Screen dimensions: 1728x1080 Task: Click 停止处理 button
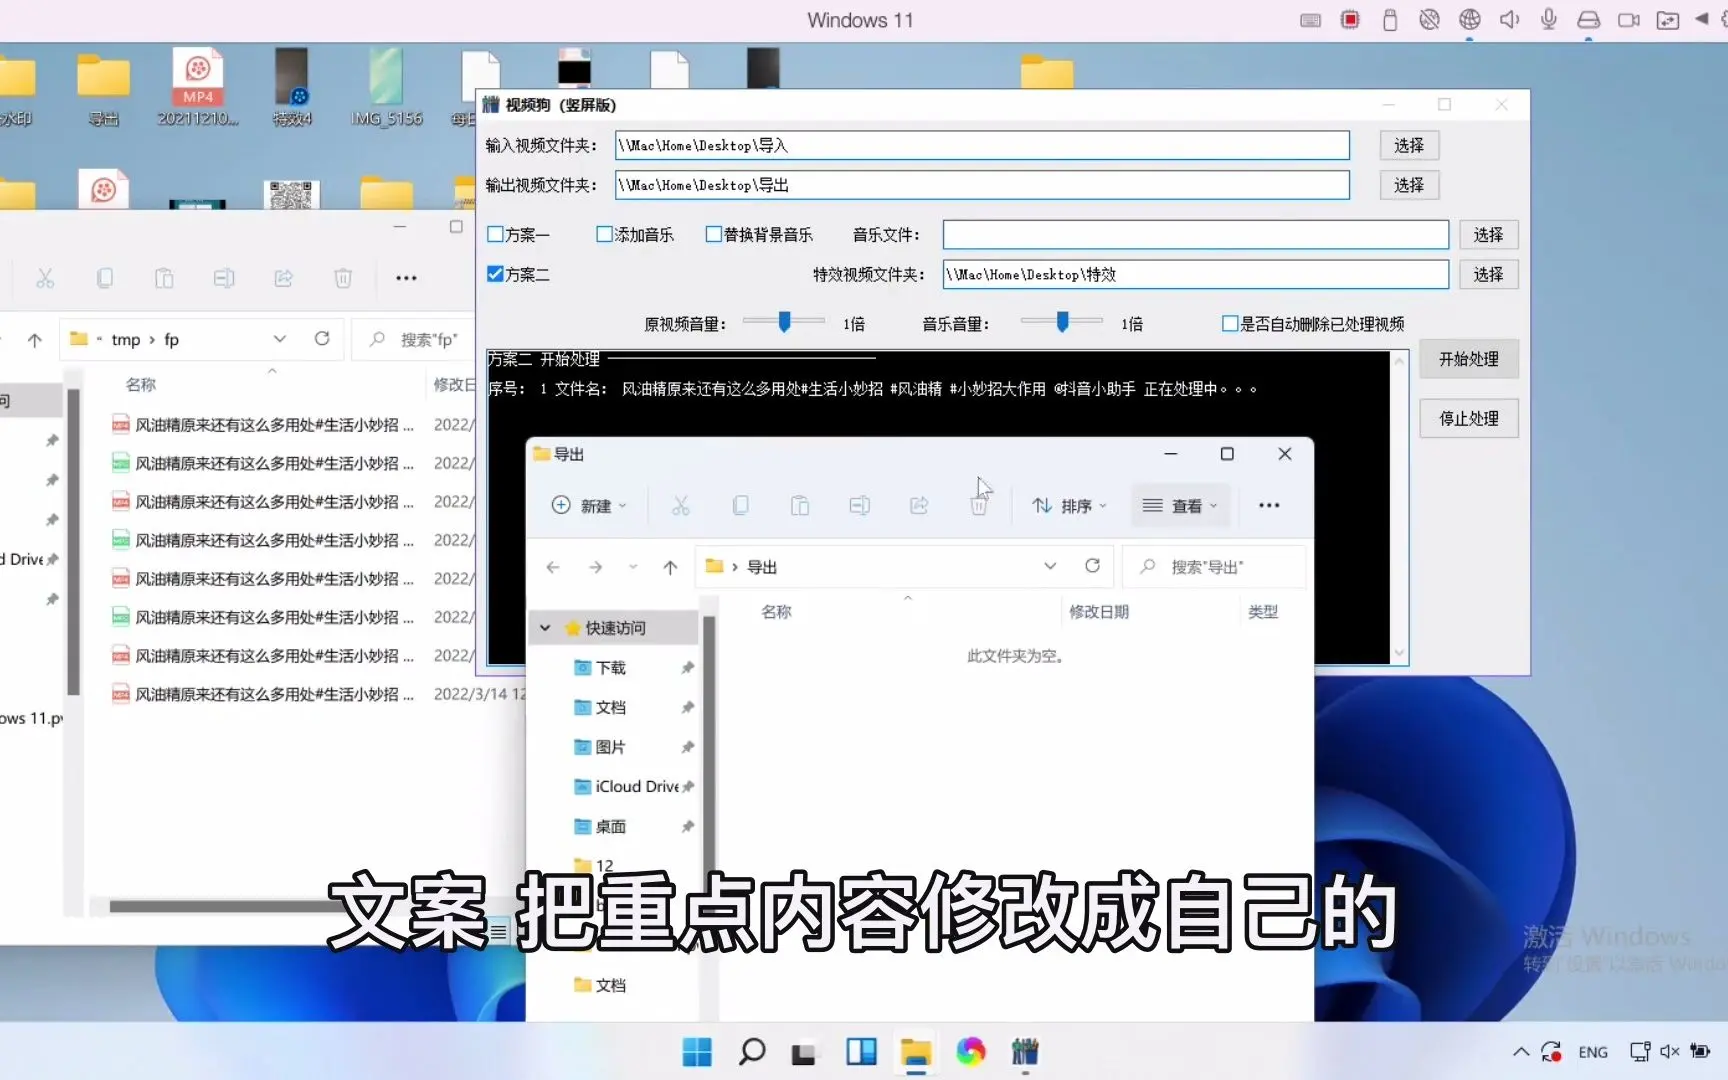[x=1469, y=418]
